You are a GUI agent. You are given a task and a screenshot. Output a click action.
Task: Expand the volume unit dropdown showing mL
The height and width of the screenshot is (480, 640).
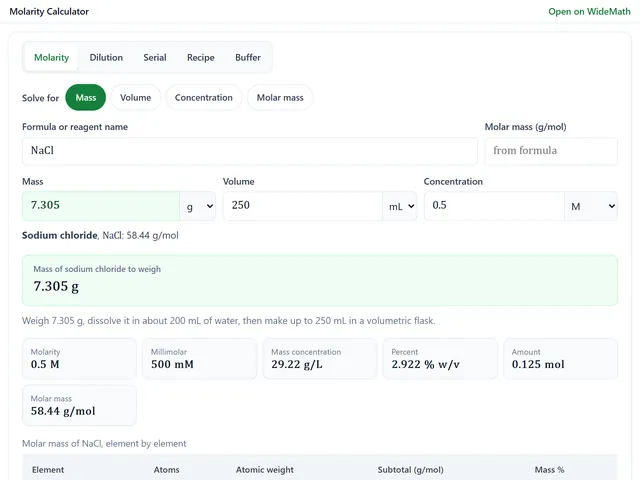400,206
